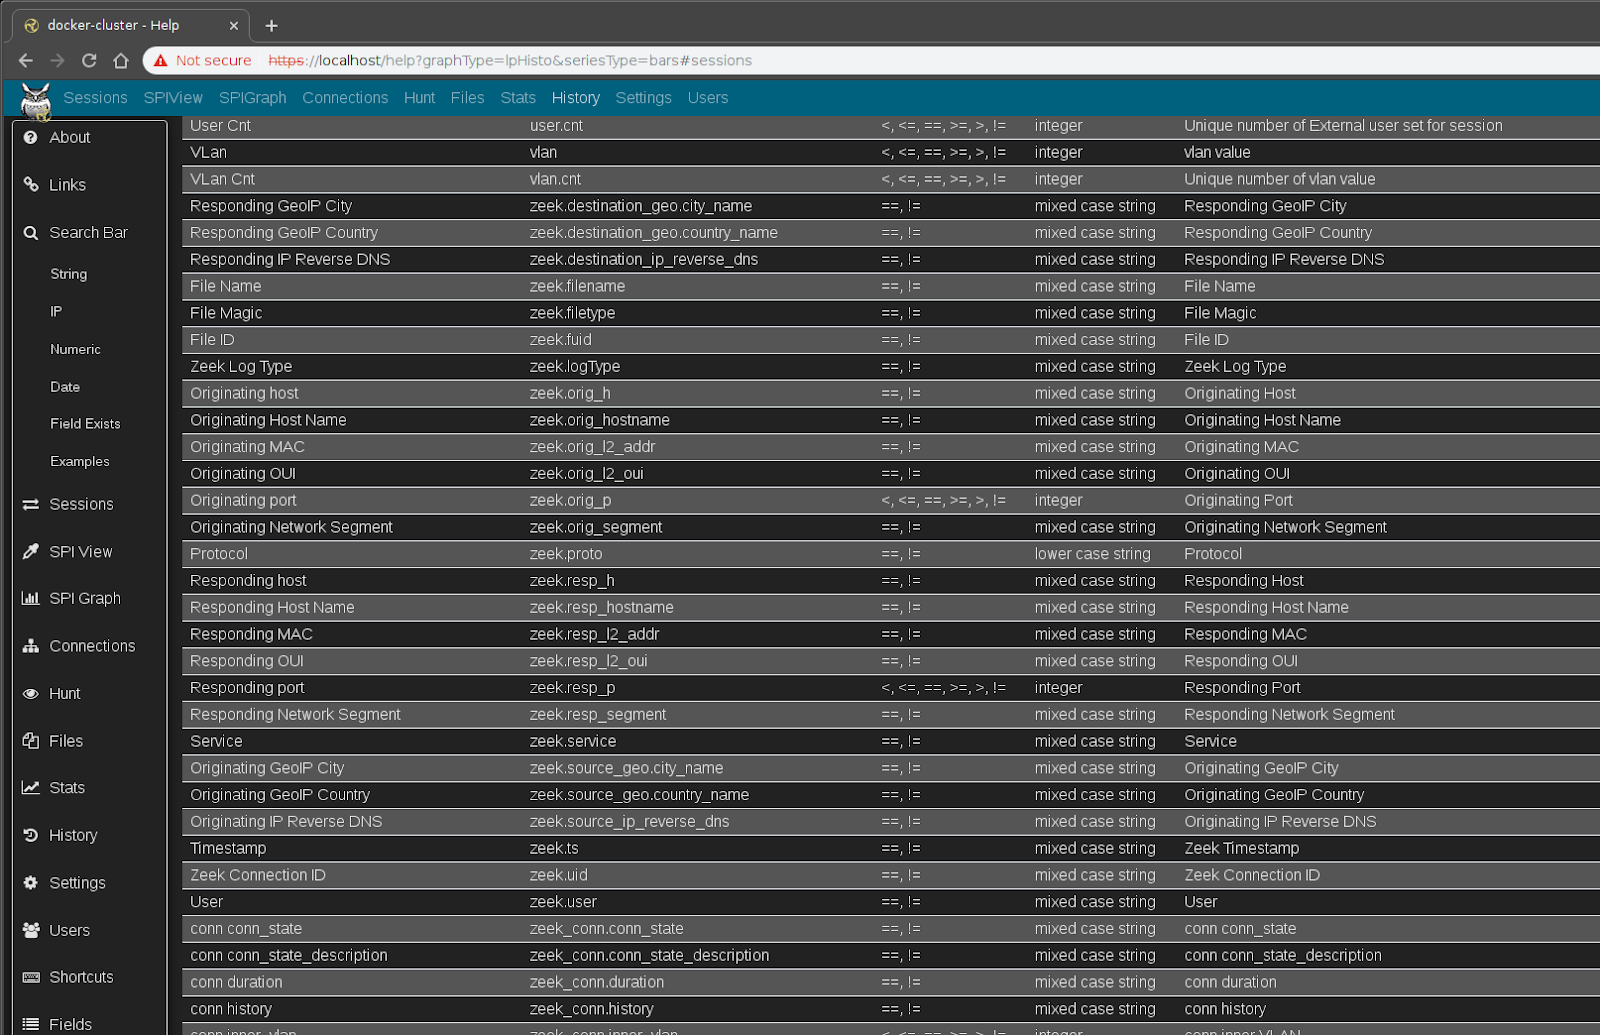The width and height of the screenshot is (1600, 1035).
Task: Select the Links chain icon in sidebar
Action: point(30,184)
